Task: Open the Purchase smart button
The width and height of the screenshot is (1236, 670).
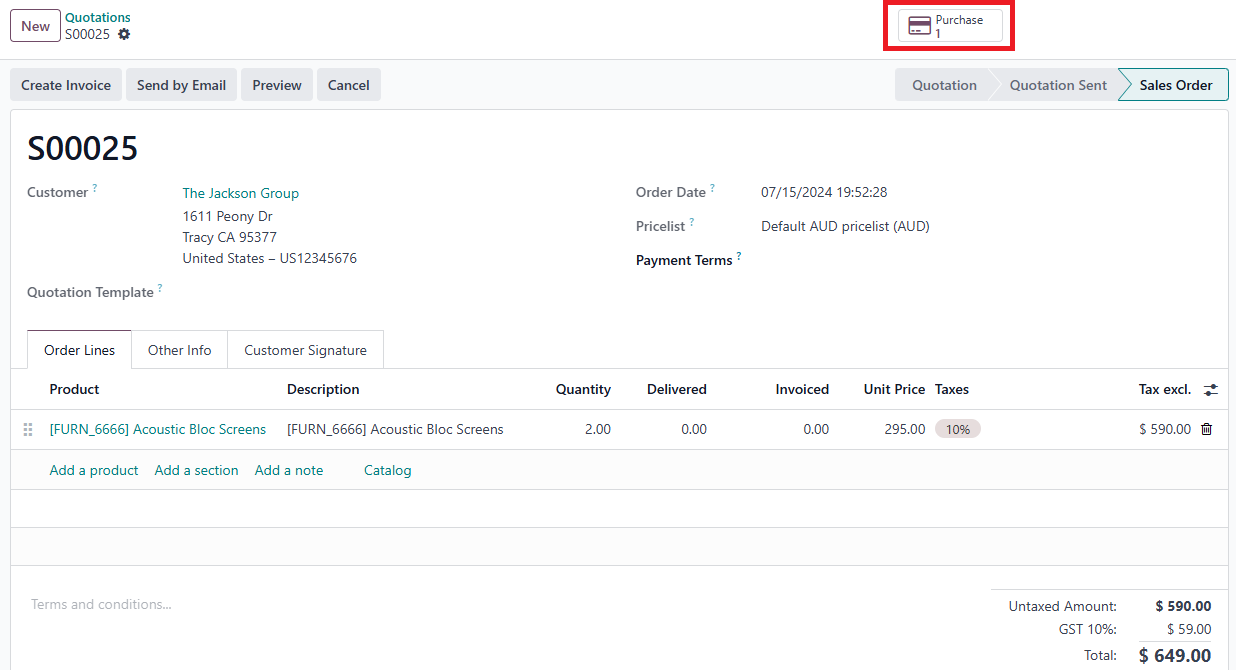Action: pos(949,26)
